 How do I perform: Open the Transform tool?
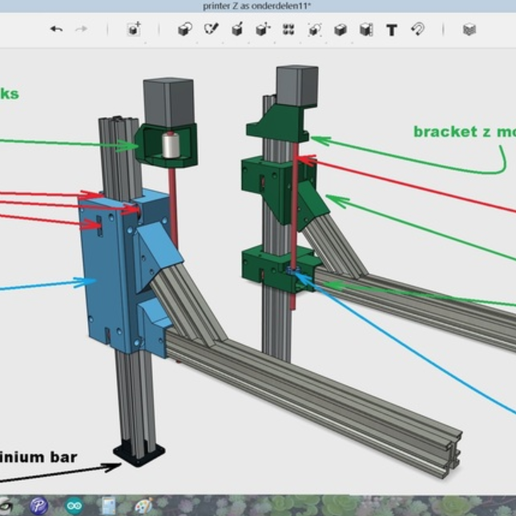tap(134, 29)
